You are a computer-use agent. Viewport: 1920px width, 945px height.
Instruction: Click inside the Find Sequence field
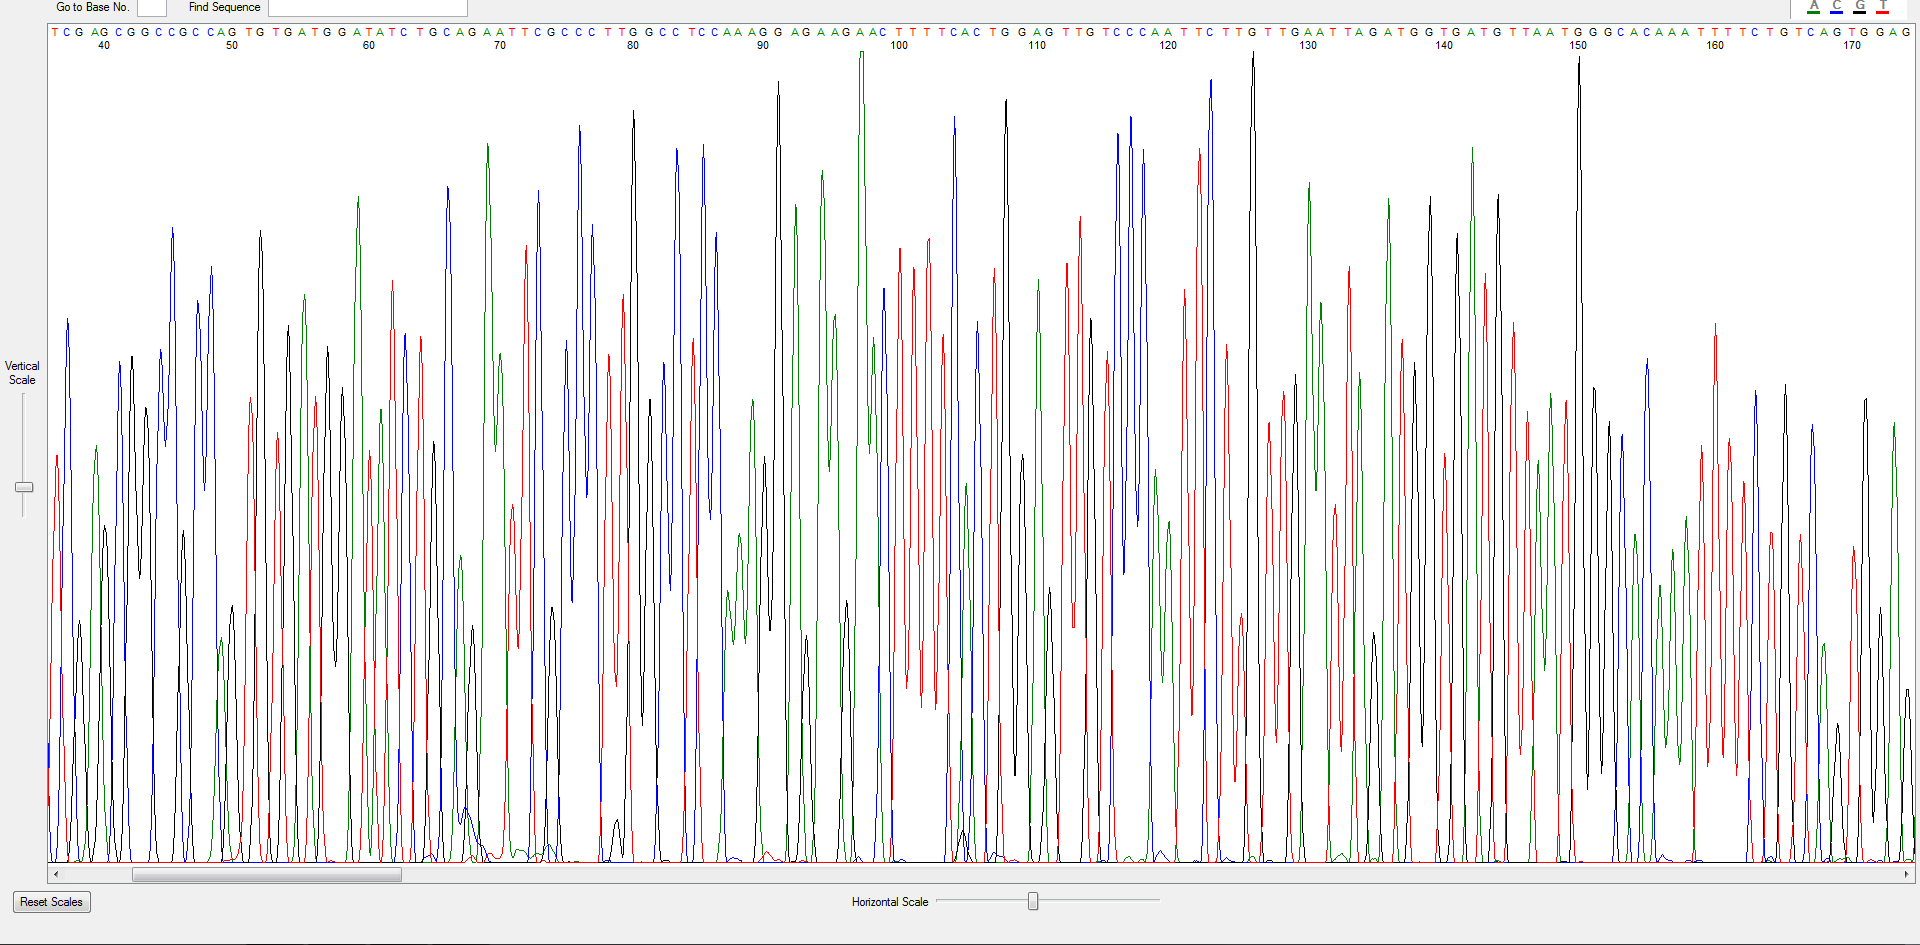[367, 8]
